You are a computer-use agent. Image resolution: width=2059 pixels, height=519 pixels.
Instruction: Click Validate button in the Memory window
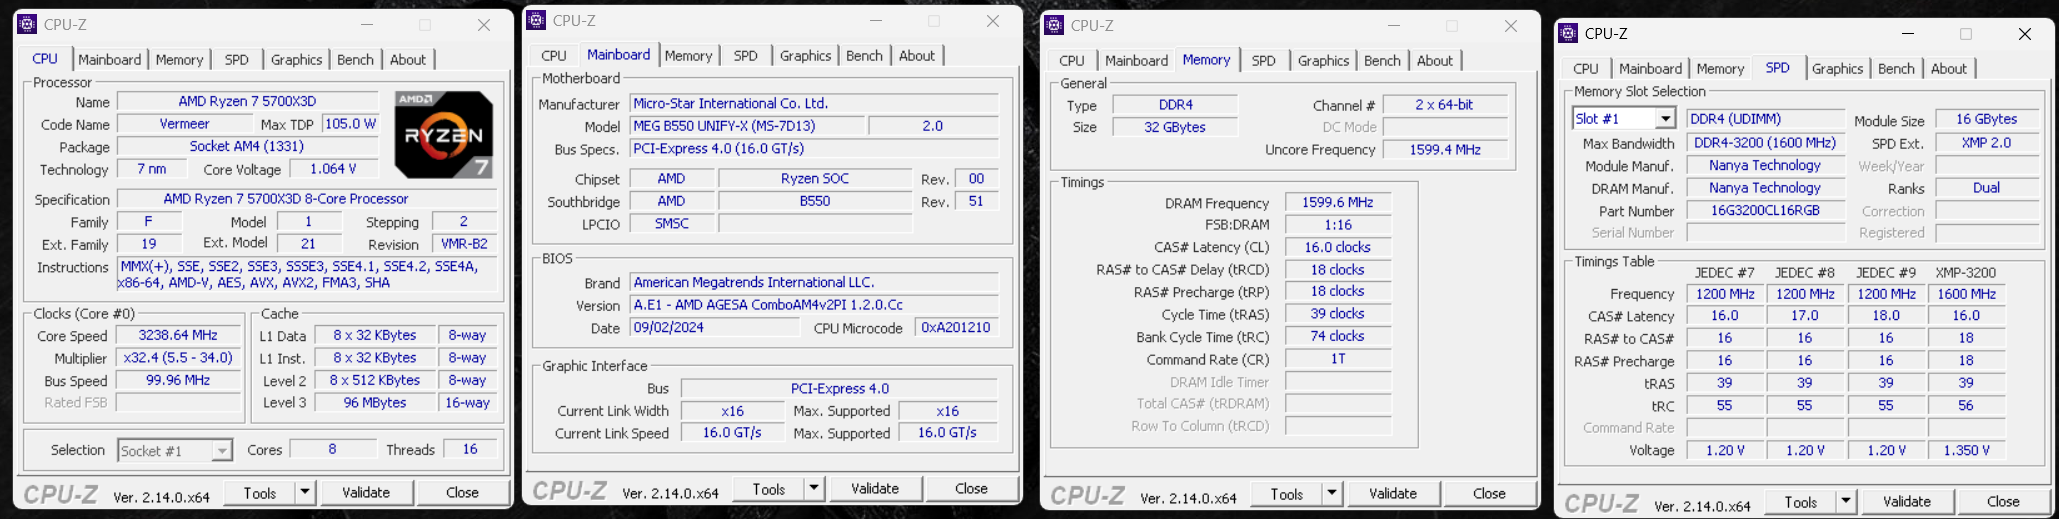pyautogui.click(x=1393, y=493)
